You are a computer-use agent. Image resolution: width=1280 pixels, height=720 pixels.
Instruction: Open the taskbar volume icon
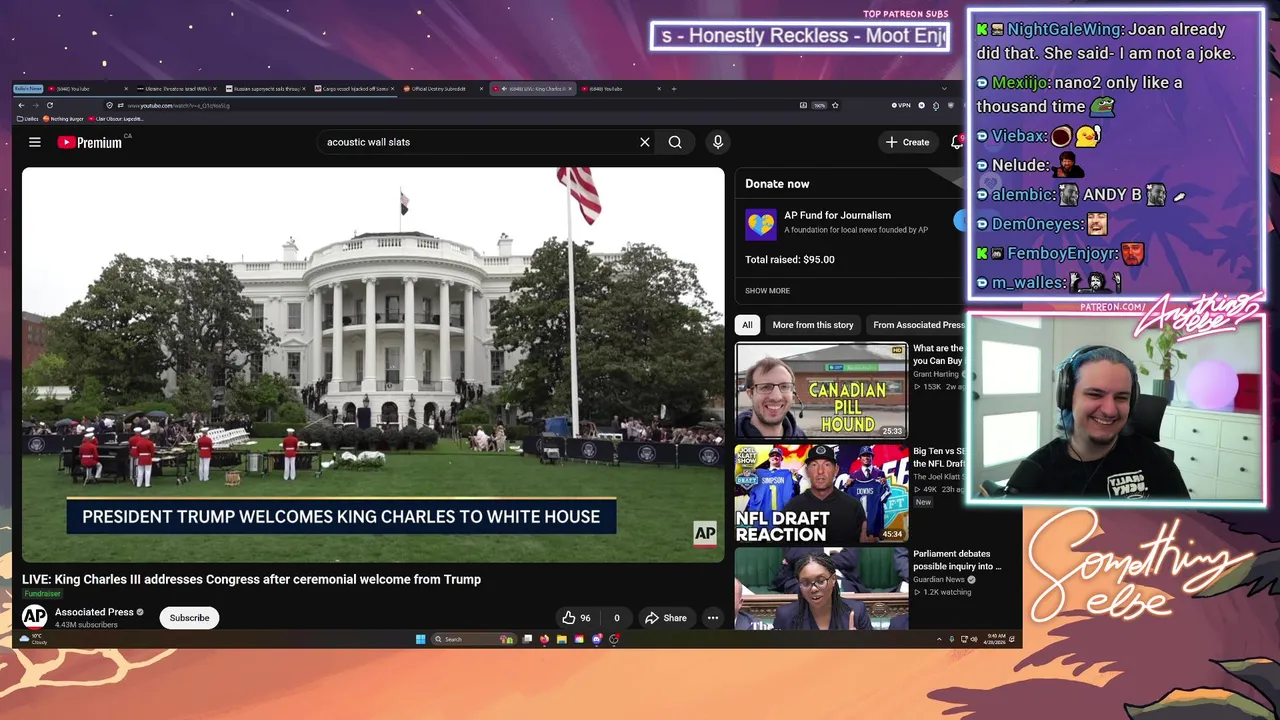point(974,639)
